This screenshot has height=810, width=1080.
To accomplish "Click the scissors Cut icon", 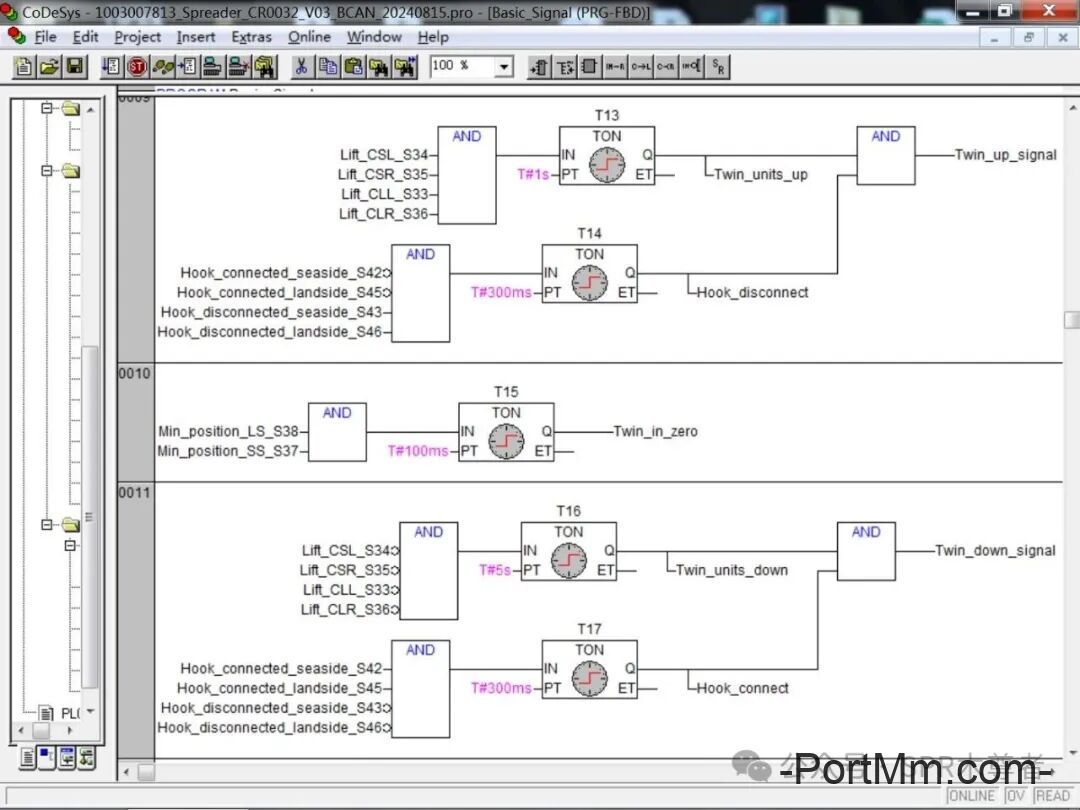I will point(300,67).
